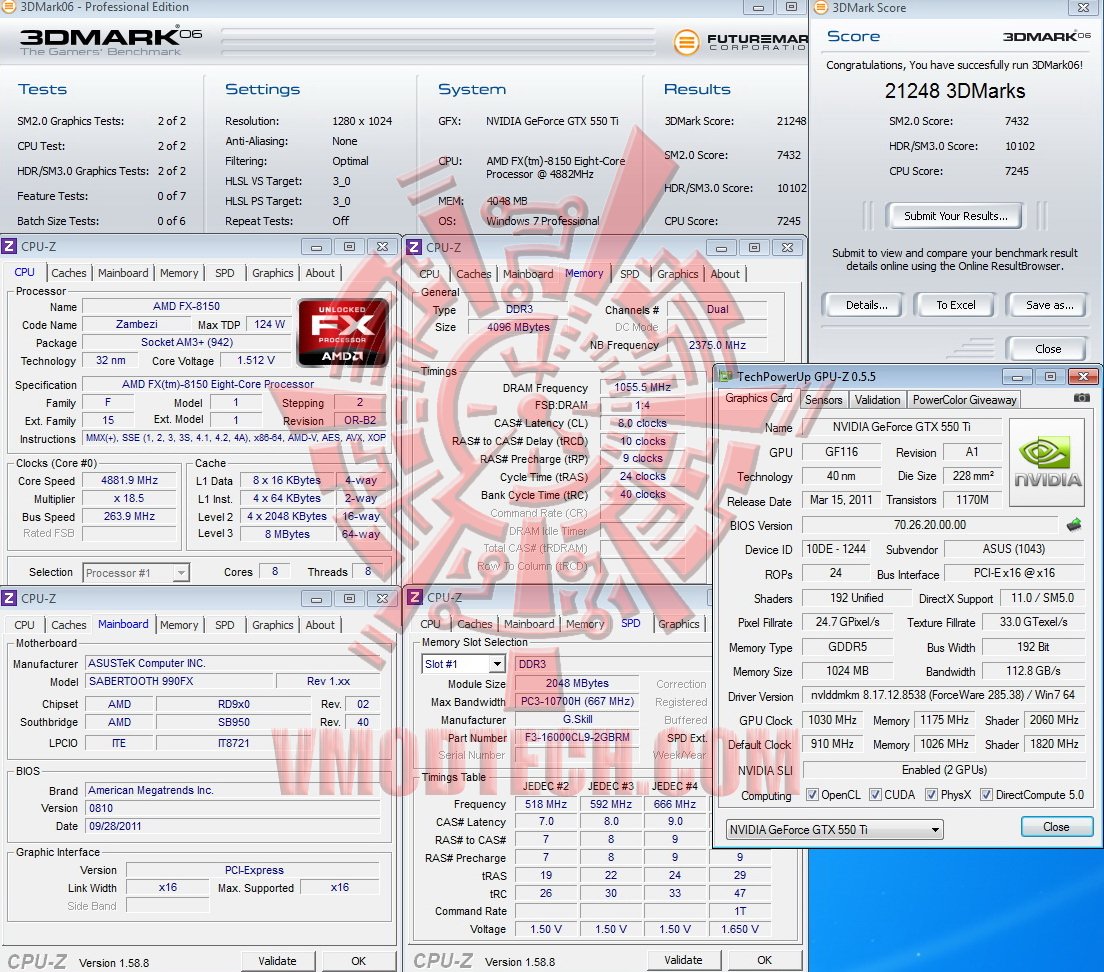1104x972 pixels.
Task: Click the CPU-Z Z icon of the Mainboard window
Action: pos(9,598)
